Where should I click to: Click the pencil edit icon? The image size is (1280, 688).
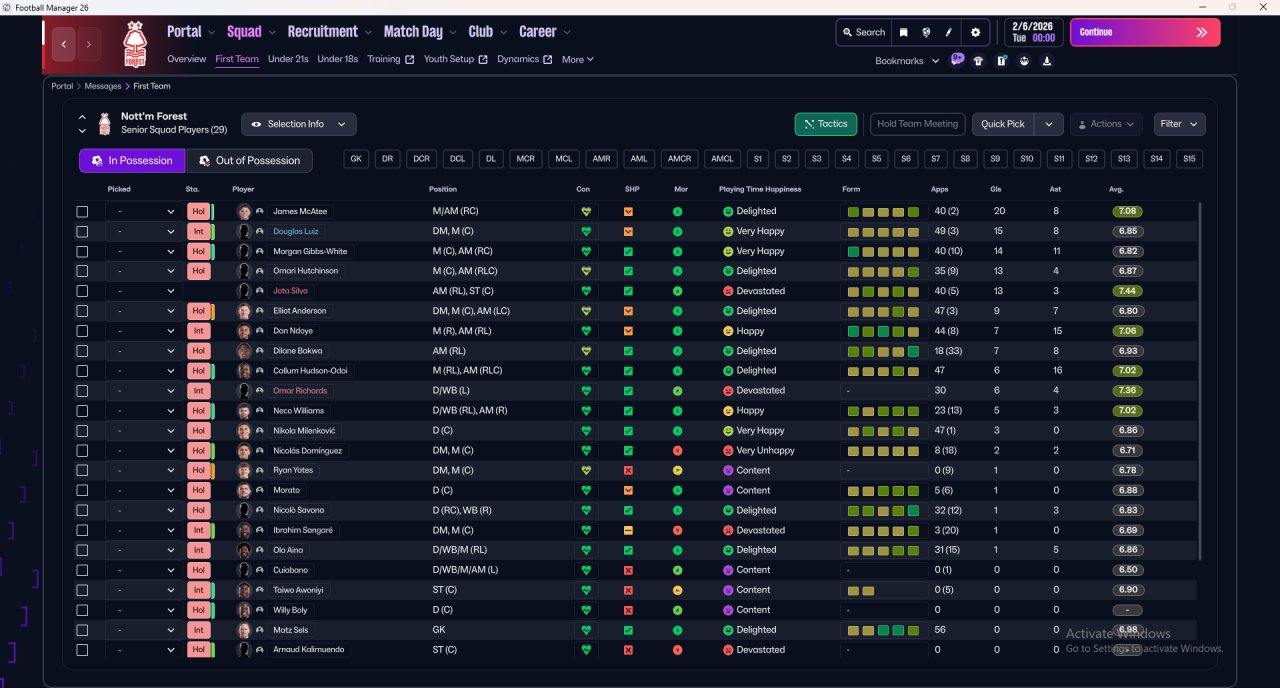click(948, 32)
